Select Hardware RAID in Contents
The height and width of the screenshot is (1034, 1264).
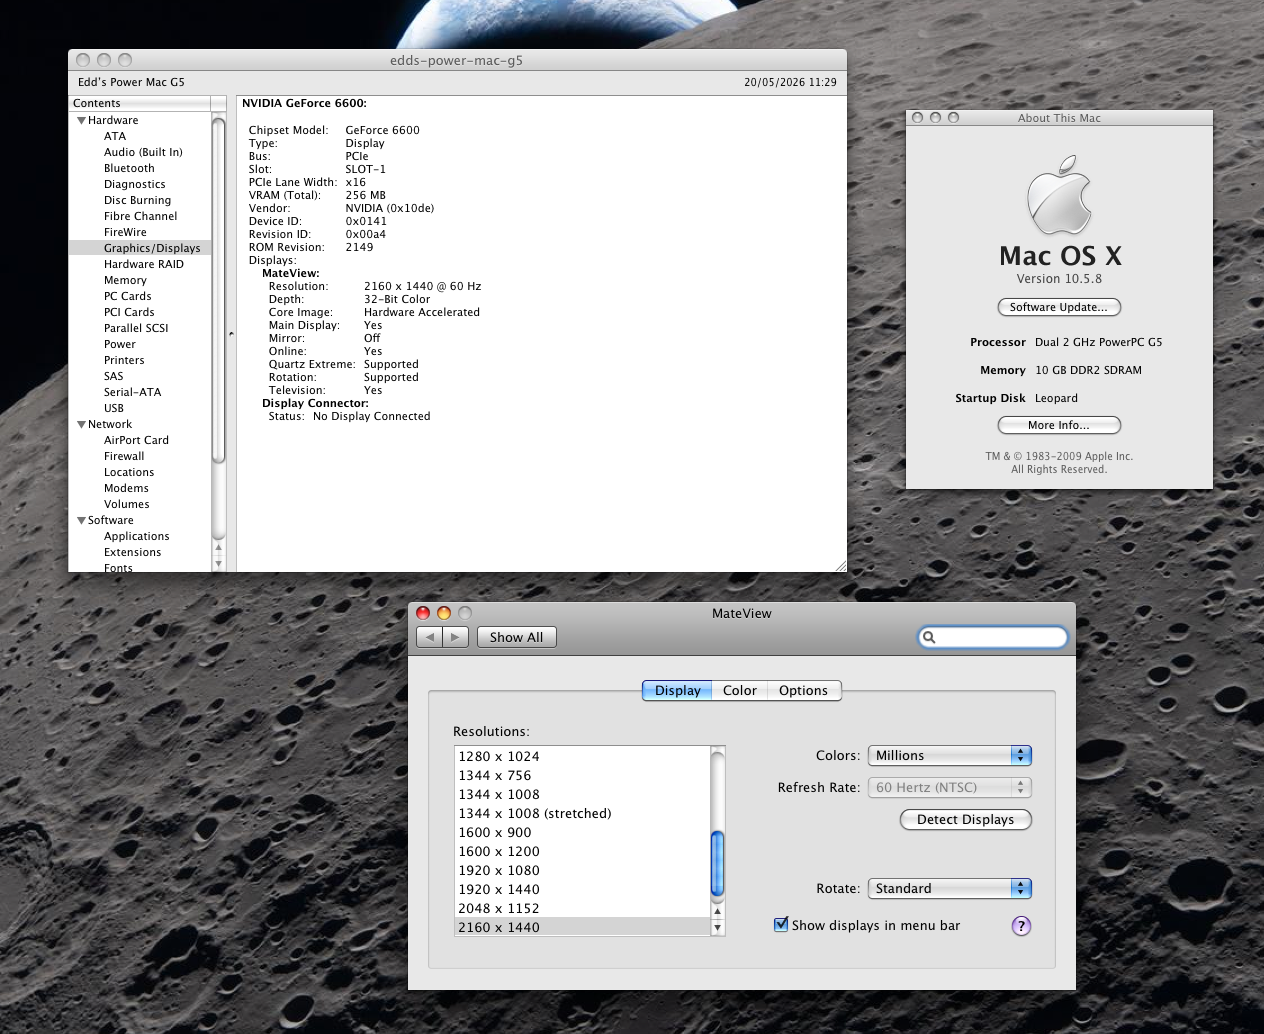tap(143, 265)
